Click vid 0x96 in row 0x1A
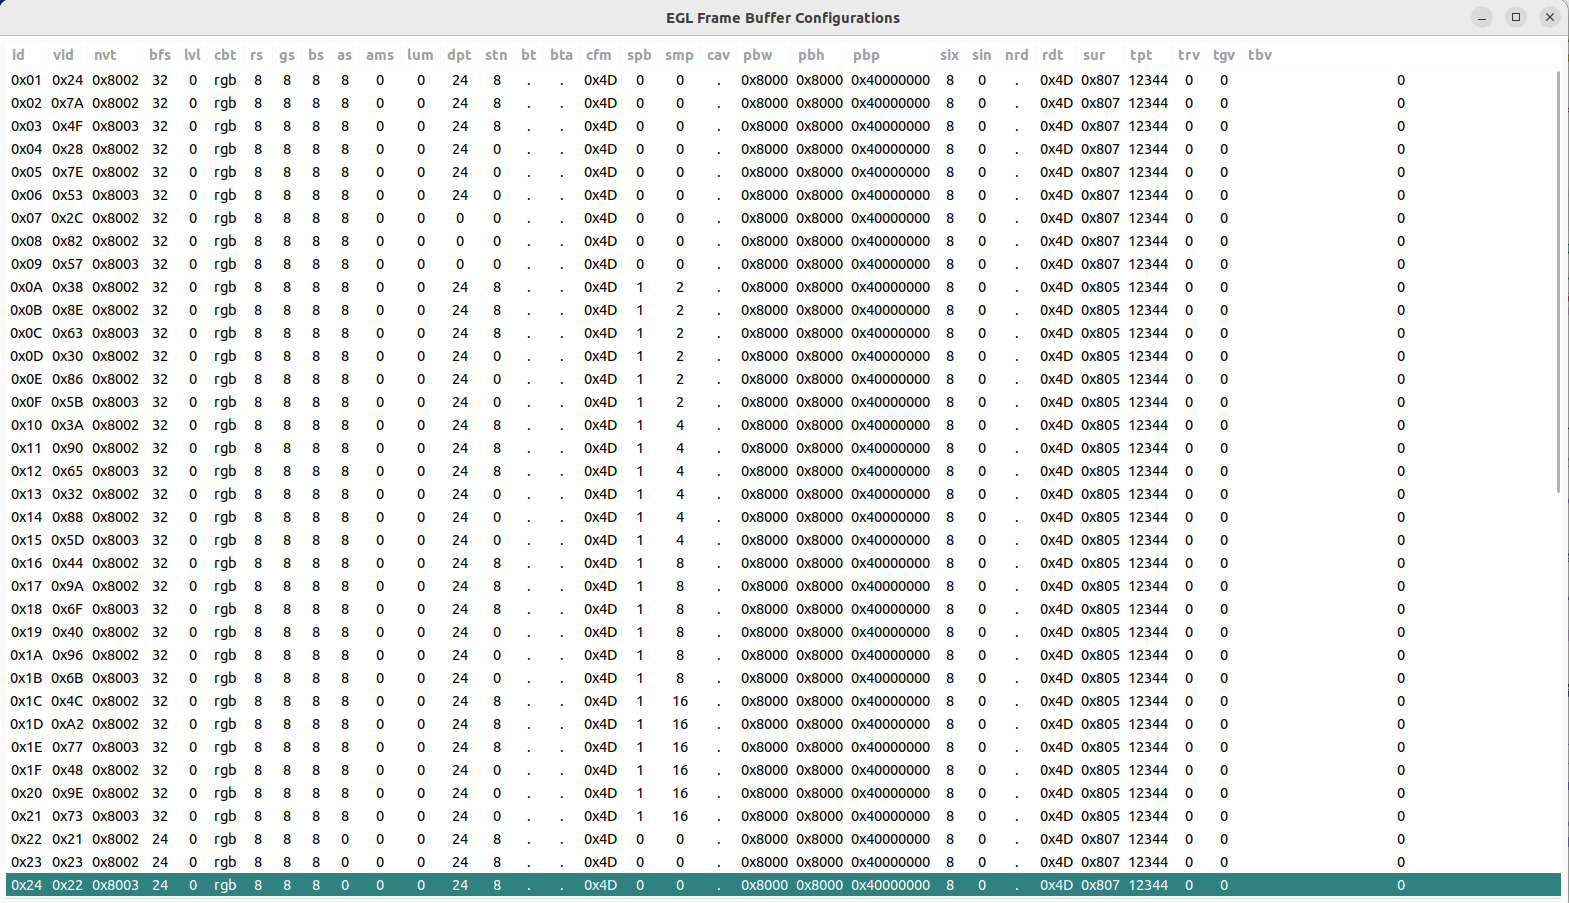1569x903 pixels. tap(68, 655)
